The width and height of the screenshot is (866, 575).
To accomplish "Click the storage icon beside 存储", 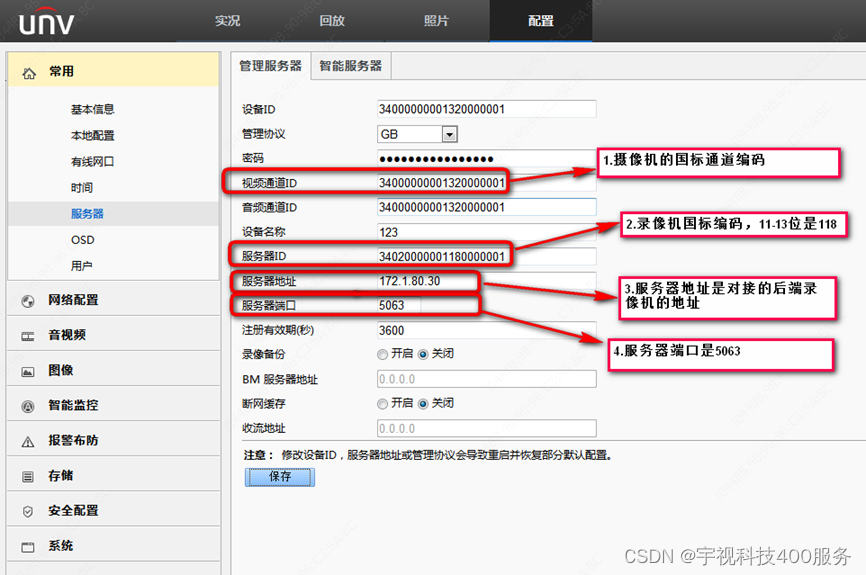I will [28, 476].
